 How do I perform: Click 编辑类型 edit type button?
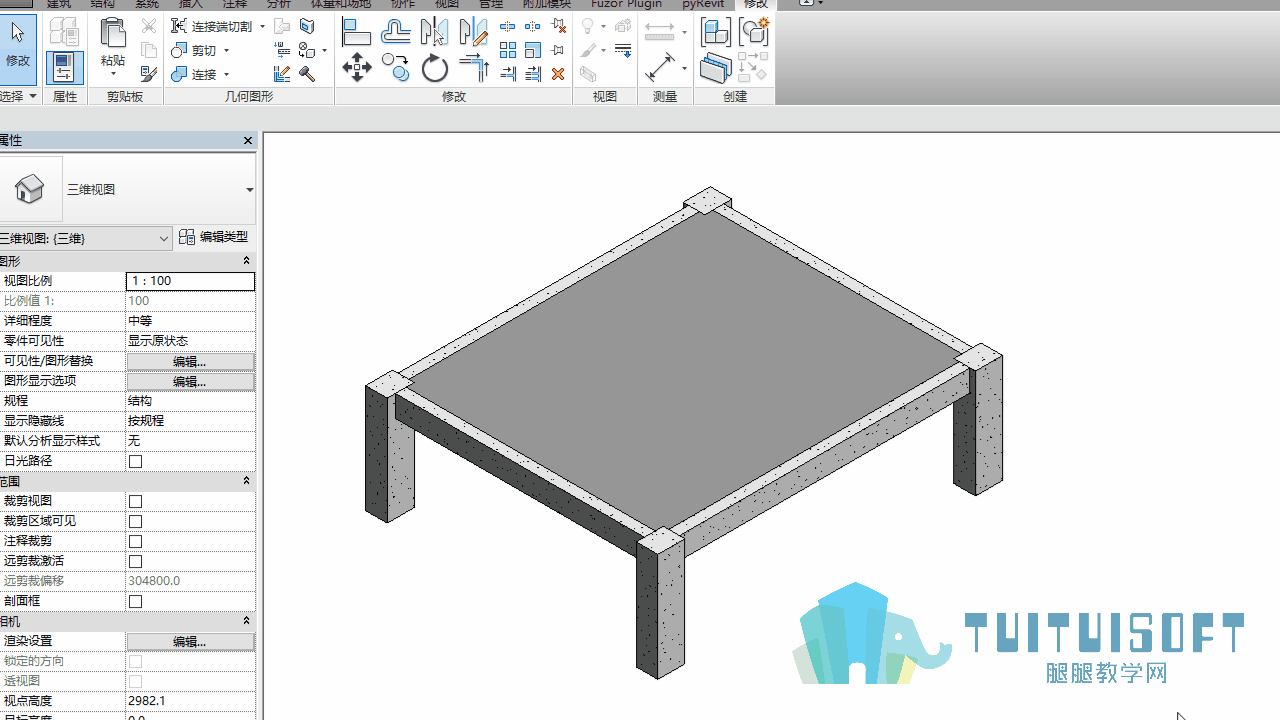click(x=214, y=237)
